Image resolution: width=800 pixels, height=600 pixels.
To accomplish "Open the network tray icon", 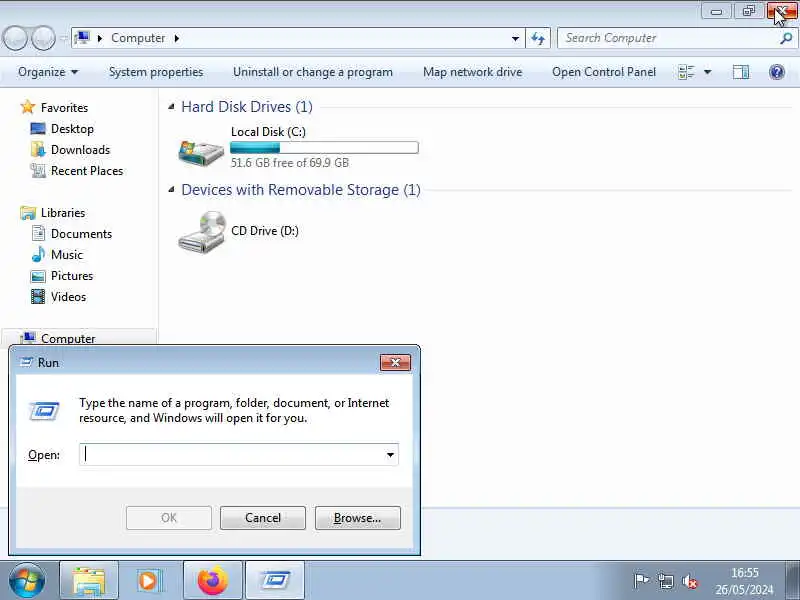I will pos(665,581).
